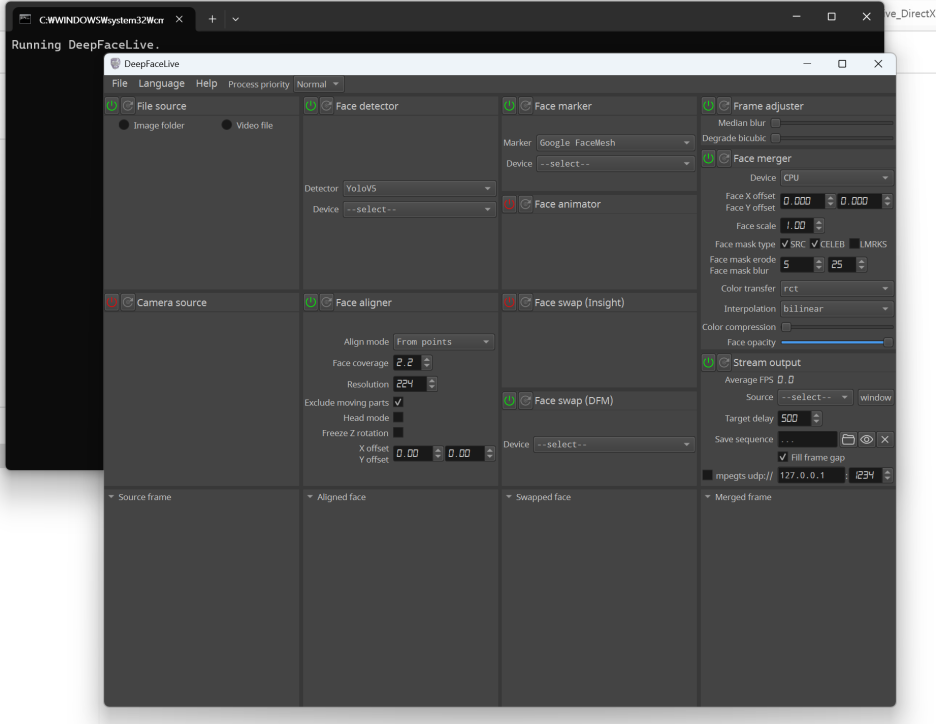Reset Face merger module settings
The width and height of the screenshot is (936, 724).
pyautogui.click(x=724, y=158)
